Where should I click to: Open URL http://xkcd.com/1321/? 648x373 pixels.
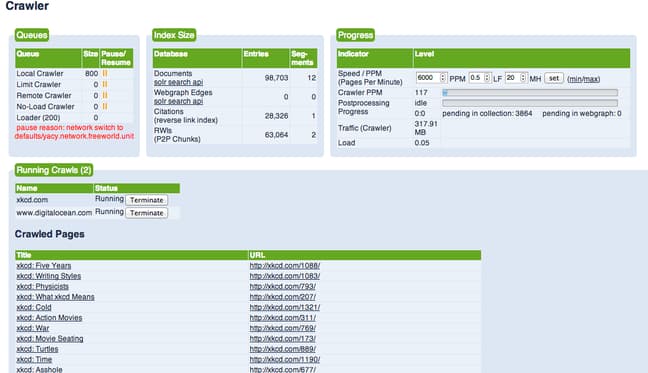285,307
